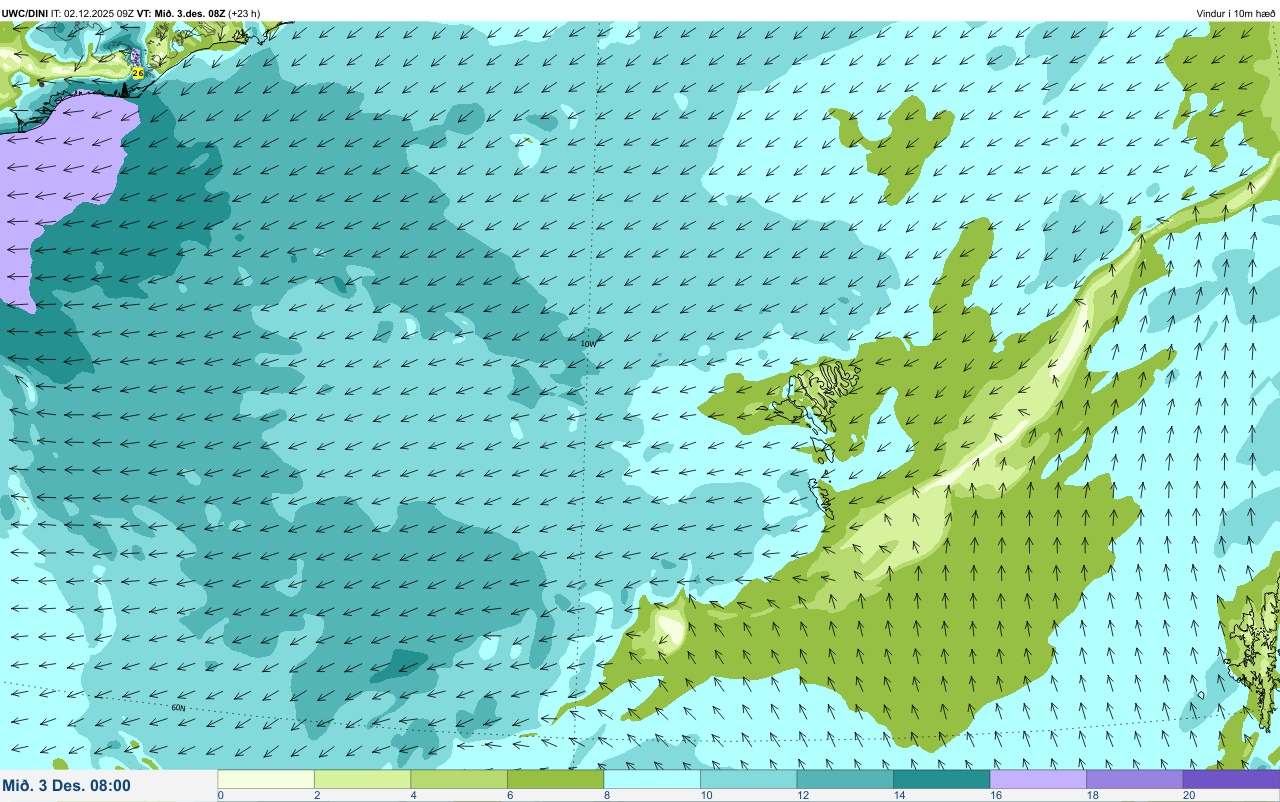Click the 'Mið. 3 Des. 08:00' timestamp
Image resolution: width=1280 pixels, height=802 pixels.
[67, 786]
